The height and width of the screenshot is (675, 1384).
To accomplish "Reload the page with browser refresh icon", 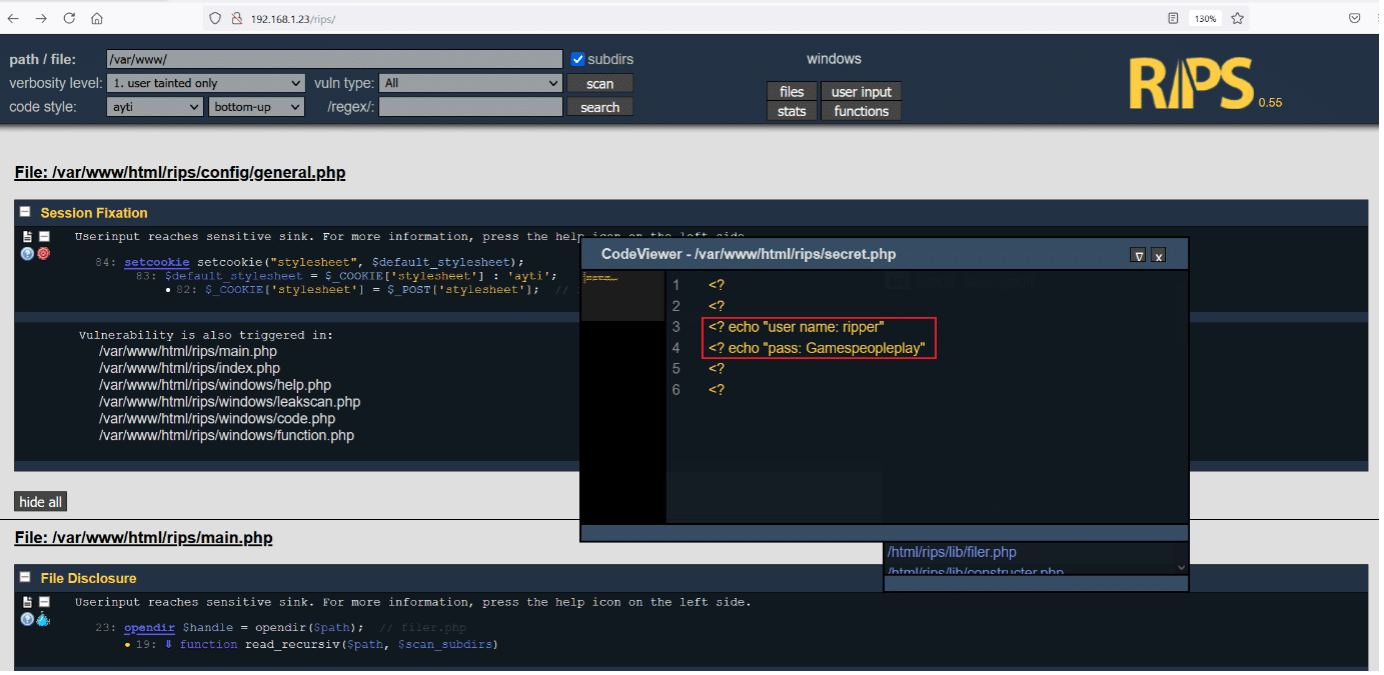I will [x=69, y=18].
